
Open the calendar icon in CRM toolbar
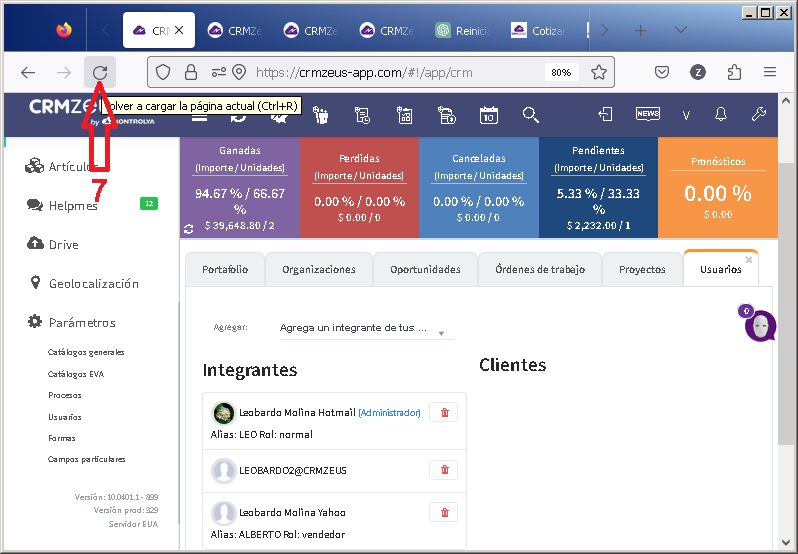(488, 115)
